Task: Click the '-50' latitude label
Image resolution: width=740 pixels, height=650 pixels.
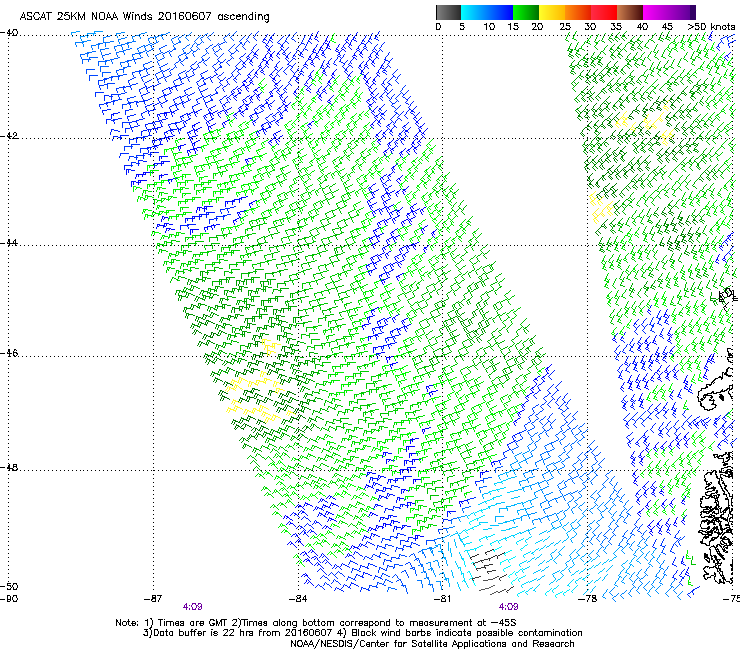Action: tap(9, 587)
